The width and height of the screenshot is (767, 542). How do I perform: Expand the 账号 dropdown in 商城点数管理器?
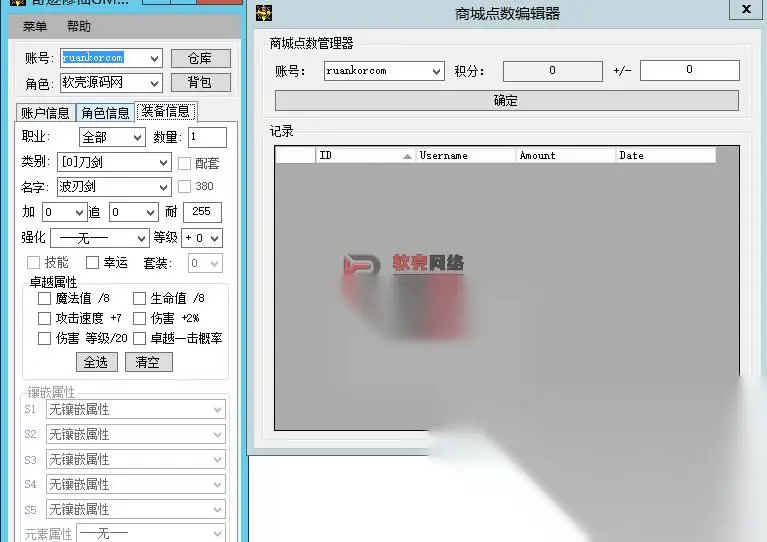click(437, 71)
